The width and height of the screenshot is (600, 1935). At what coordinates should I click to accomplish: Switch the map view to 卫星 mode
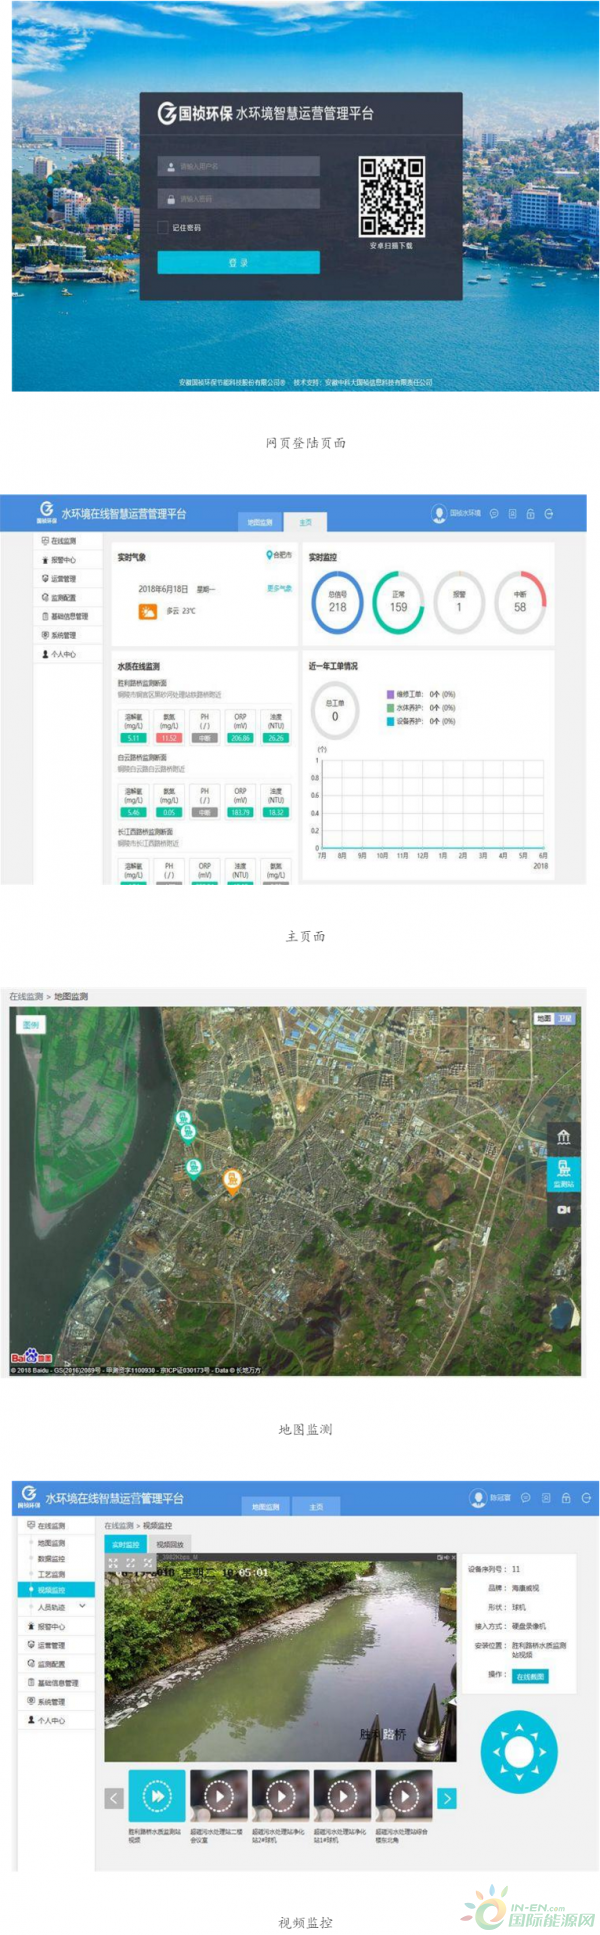565,1018
